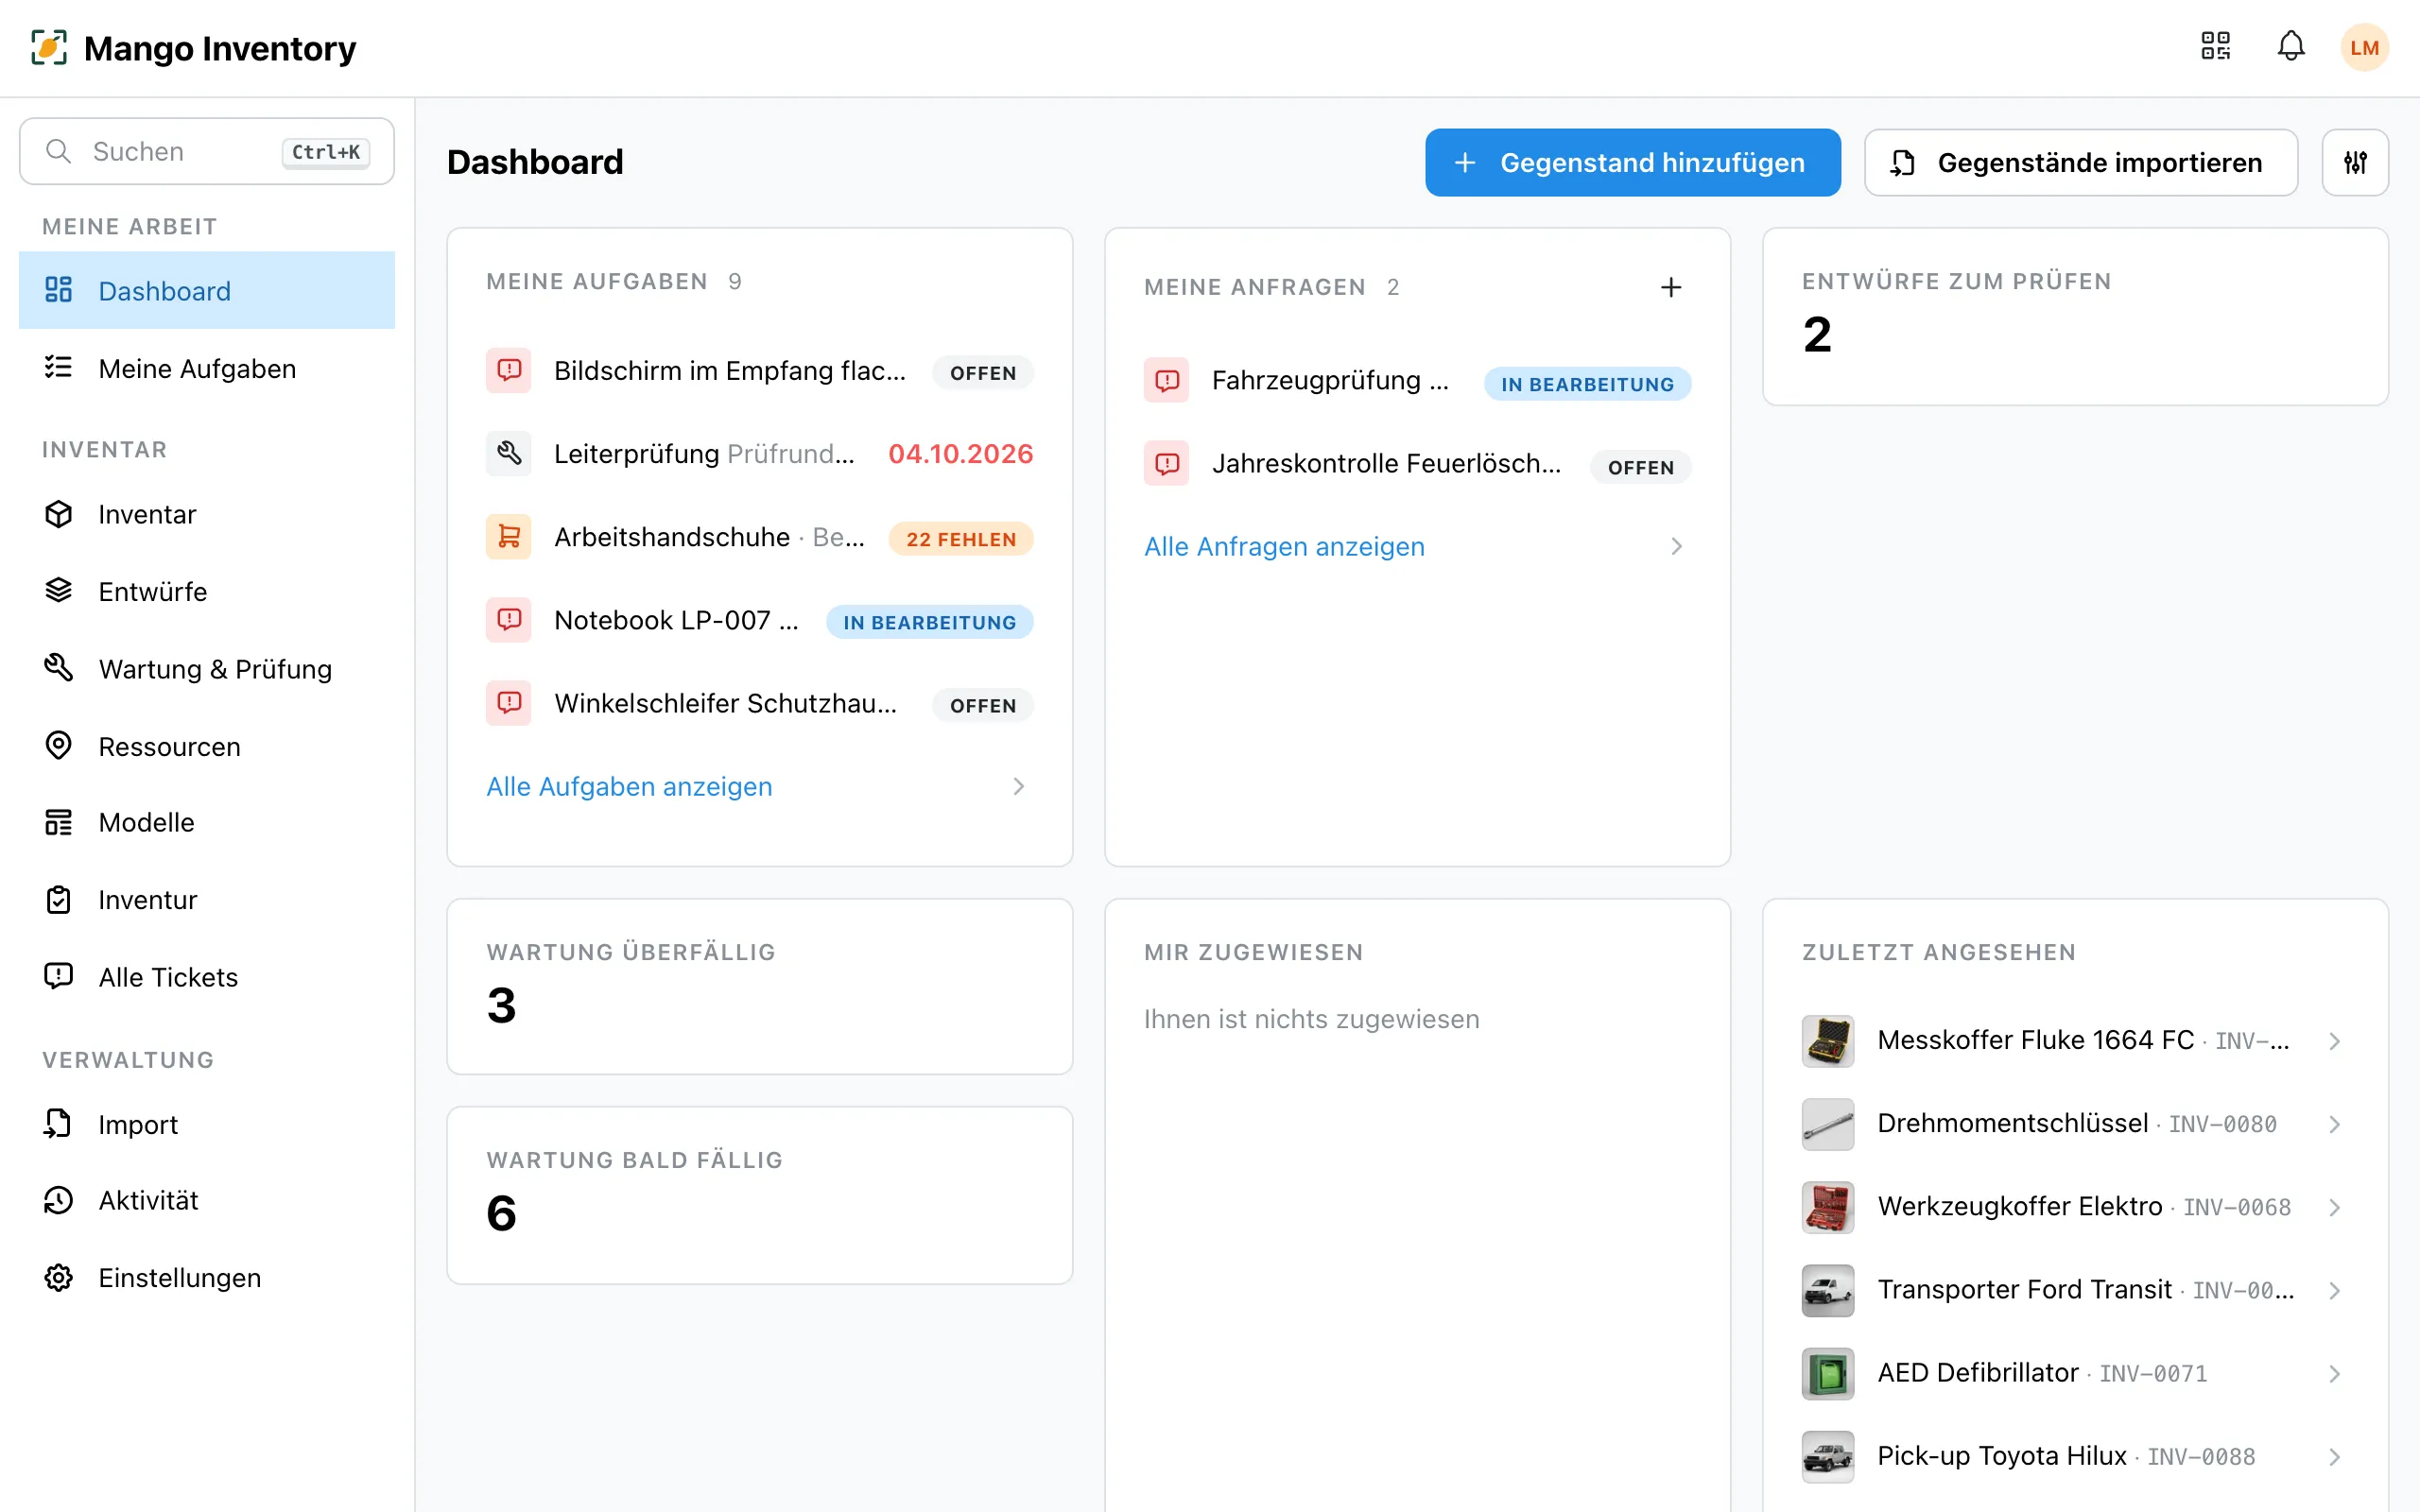This screenshot has height=1512, width=2420.
Task: Open Fahrzeugprüfung request
Action: [1418, 381]
